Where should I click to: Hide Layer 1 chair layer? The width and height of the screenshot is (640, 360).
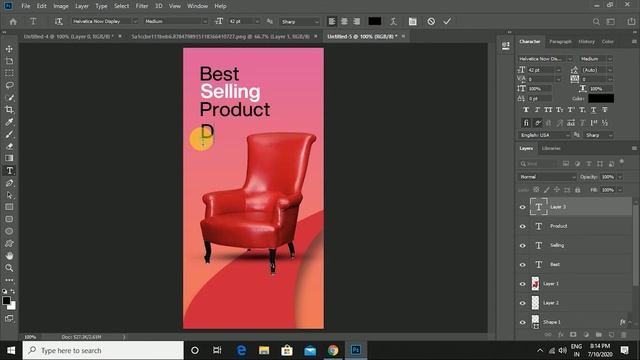coord(522,284)
